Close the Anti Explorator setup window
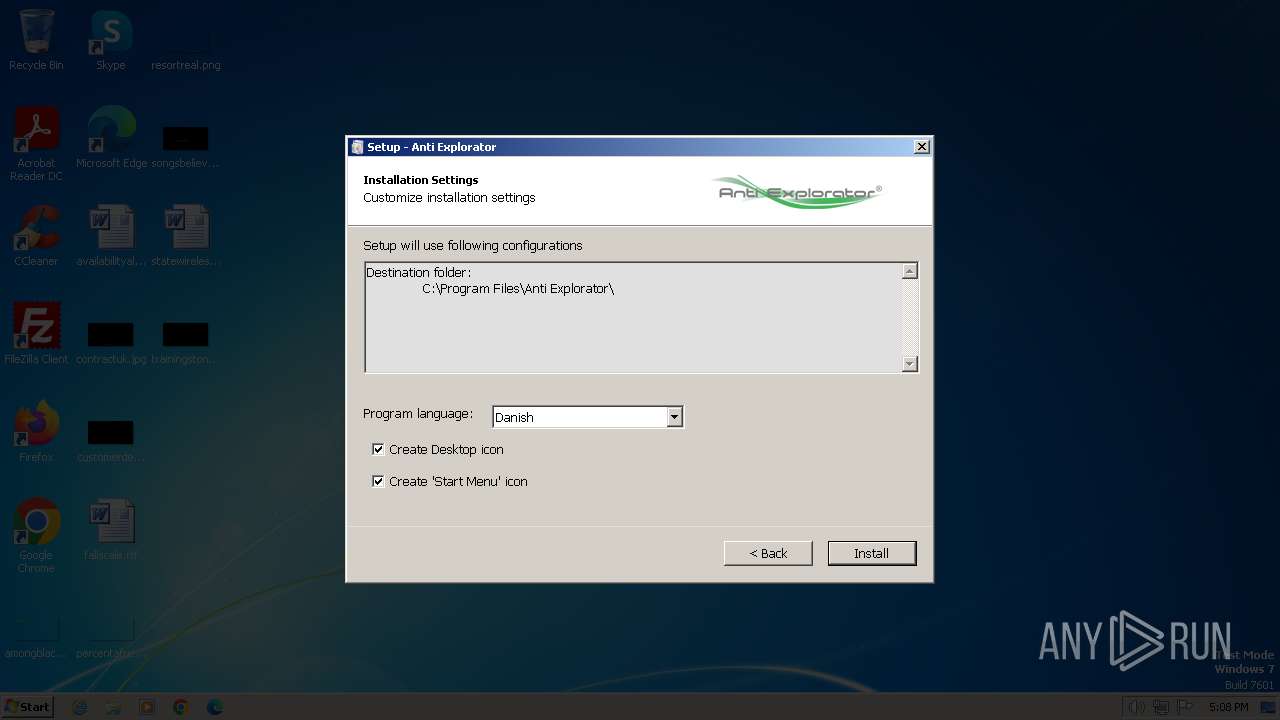Viewport: 1280px width, 720px height. point(922,147)
